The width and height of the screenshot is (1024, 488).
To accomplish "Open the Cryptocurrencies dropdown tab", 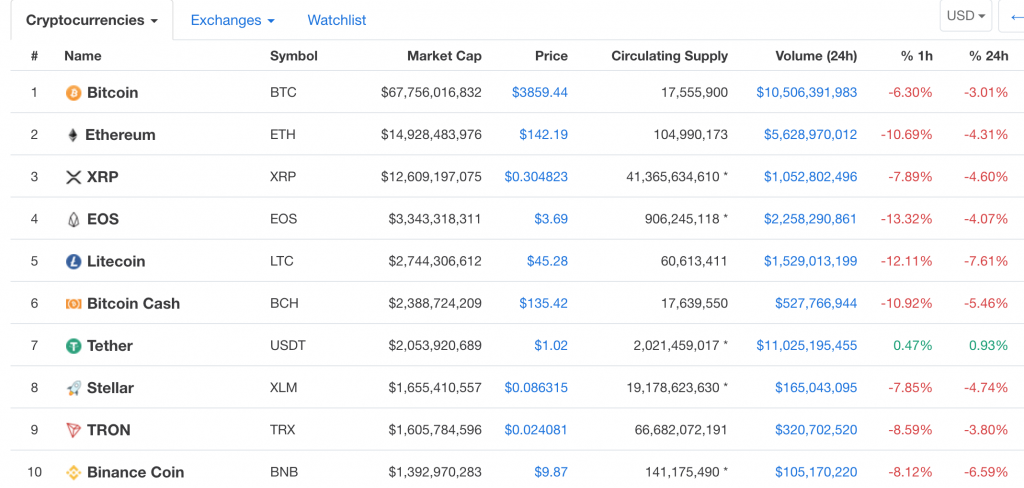I will pyautogui.click(x=91, y=20).
